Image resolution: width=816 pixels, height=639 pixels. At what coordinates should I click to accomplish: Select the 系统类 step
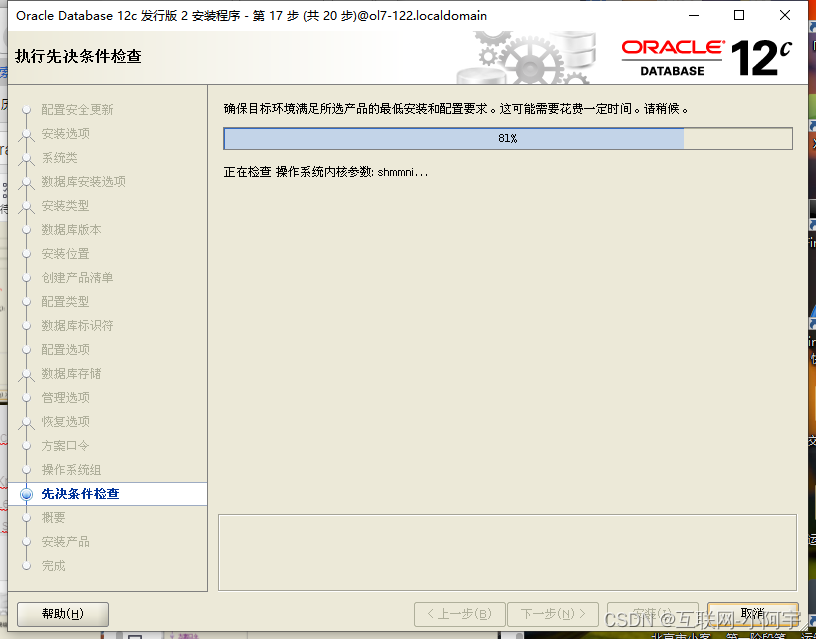[59, 158]
